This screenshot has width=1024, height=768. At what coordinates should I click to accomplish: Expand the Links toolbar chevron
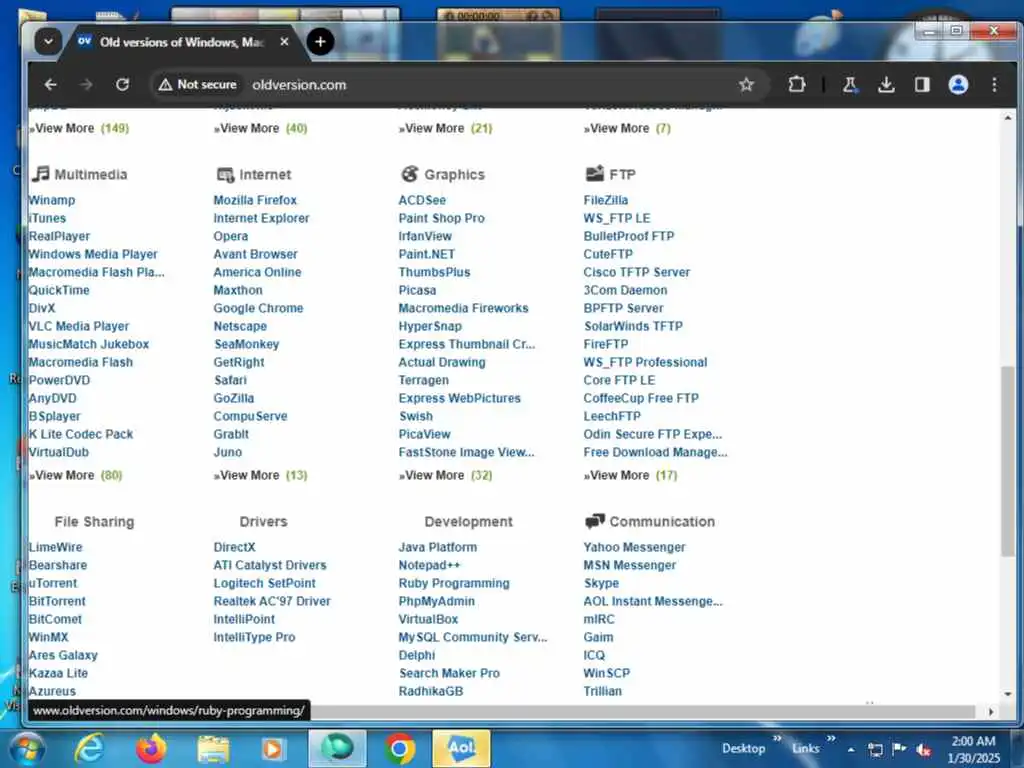[831, 739]
